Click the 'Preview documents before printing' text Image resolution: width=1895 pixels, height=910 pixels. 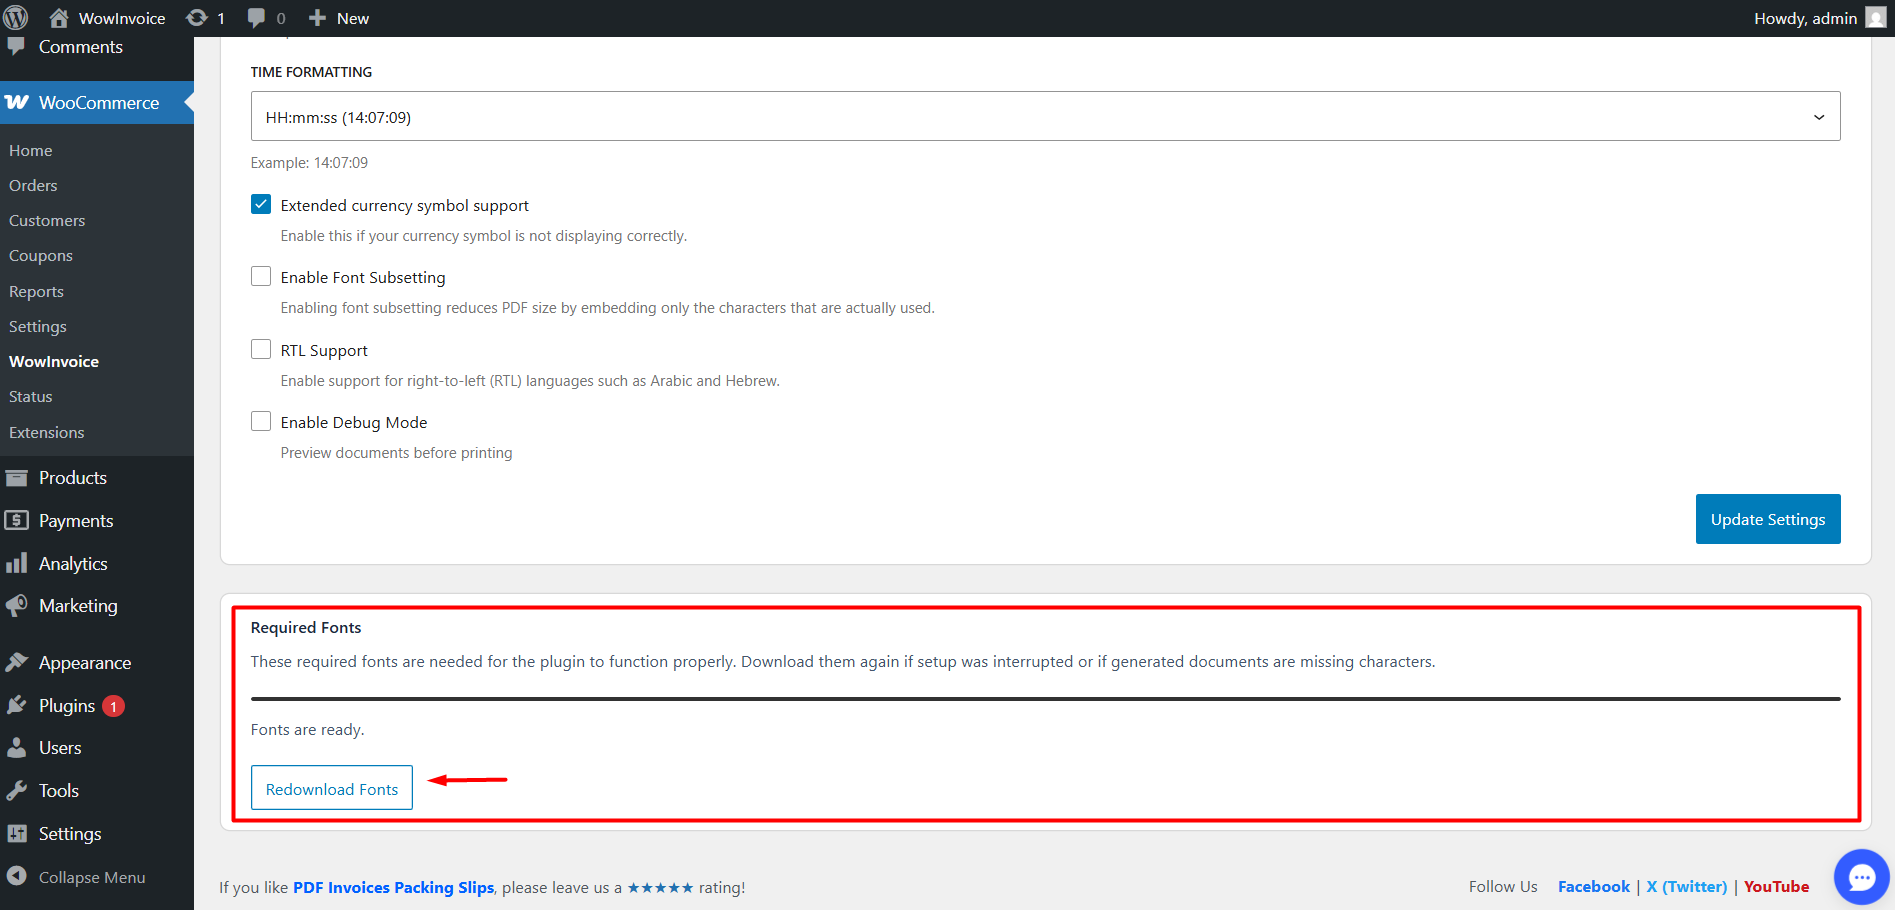tap(396, 453)
